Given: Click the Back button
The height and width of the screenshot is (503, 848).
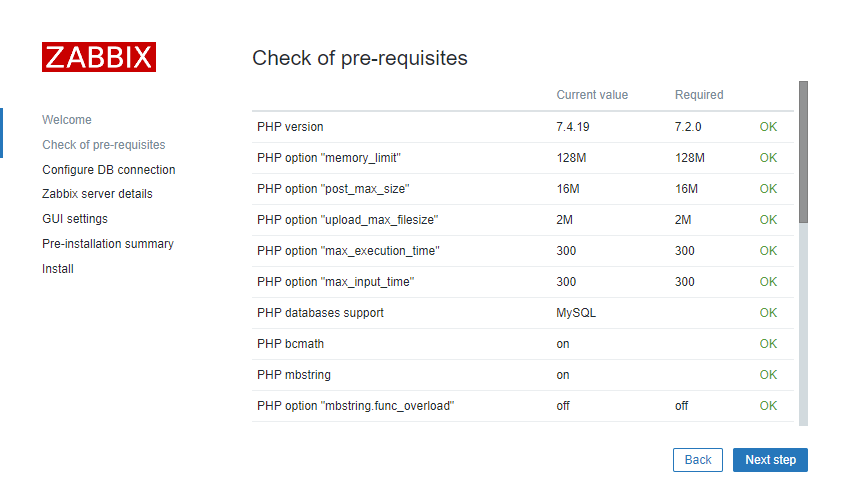Looking at the screenshot, I should pyautogui.click(x=698, y=460).
